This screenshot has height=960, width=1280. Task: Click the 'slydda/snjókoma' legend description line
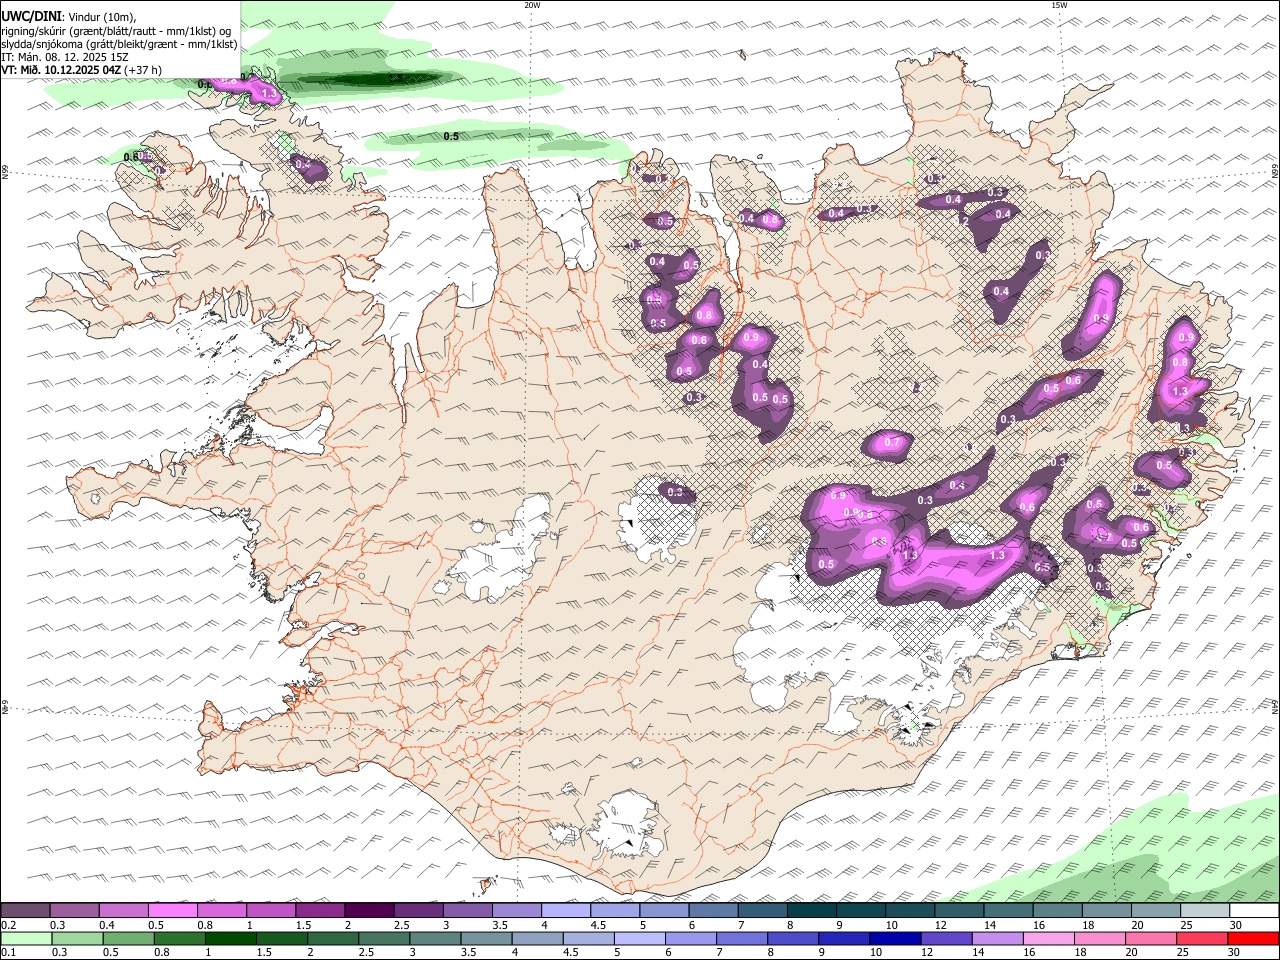pos(119,44)
